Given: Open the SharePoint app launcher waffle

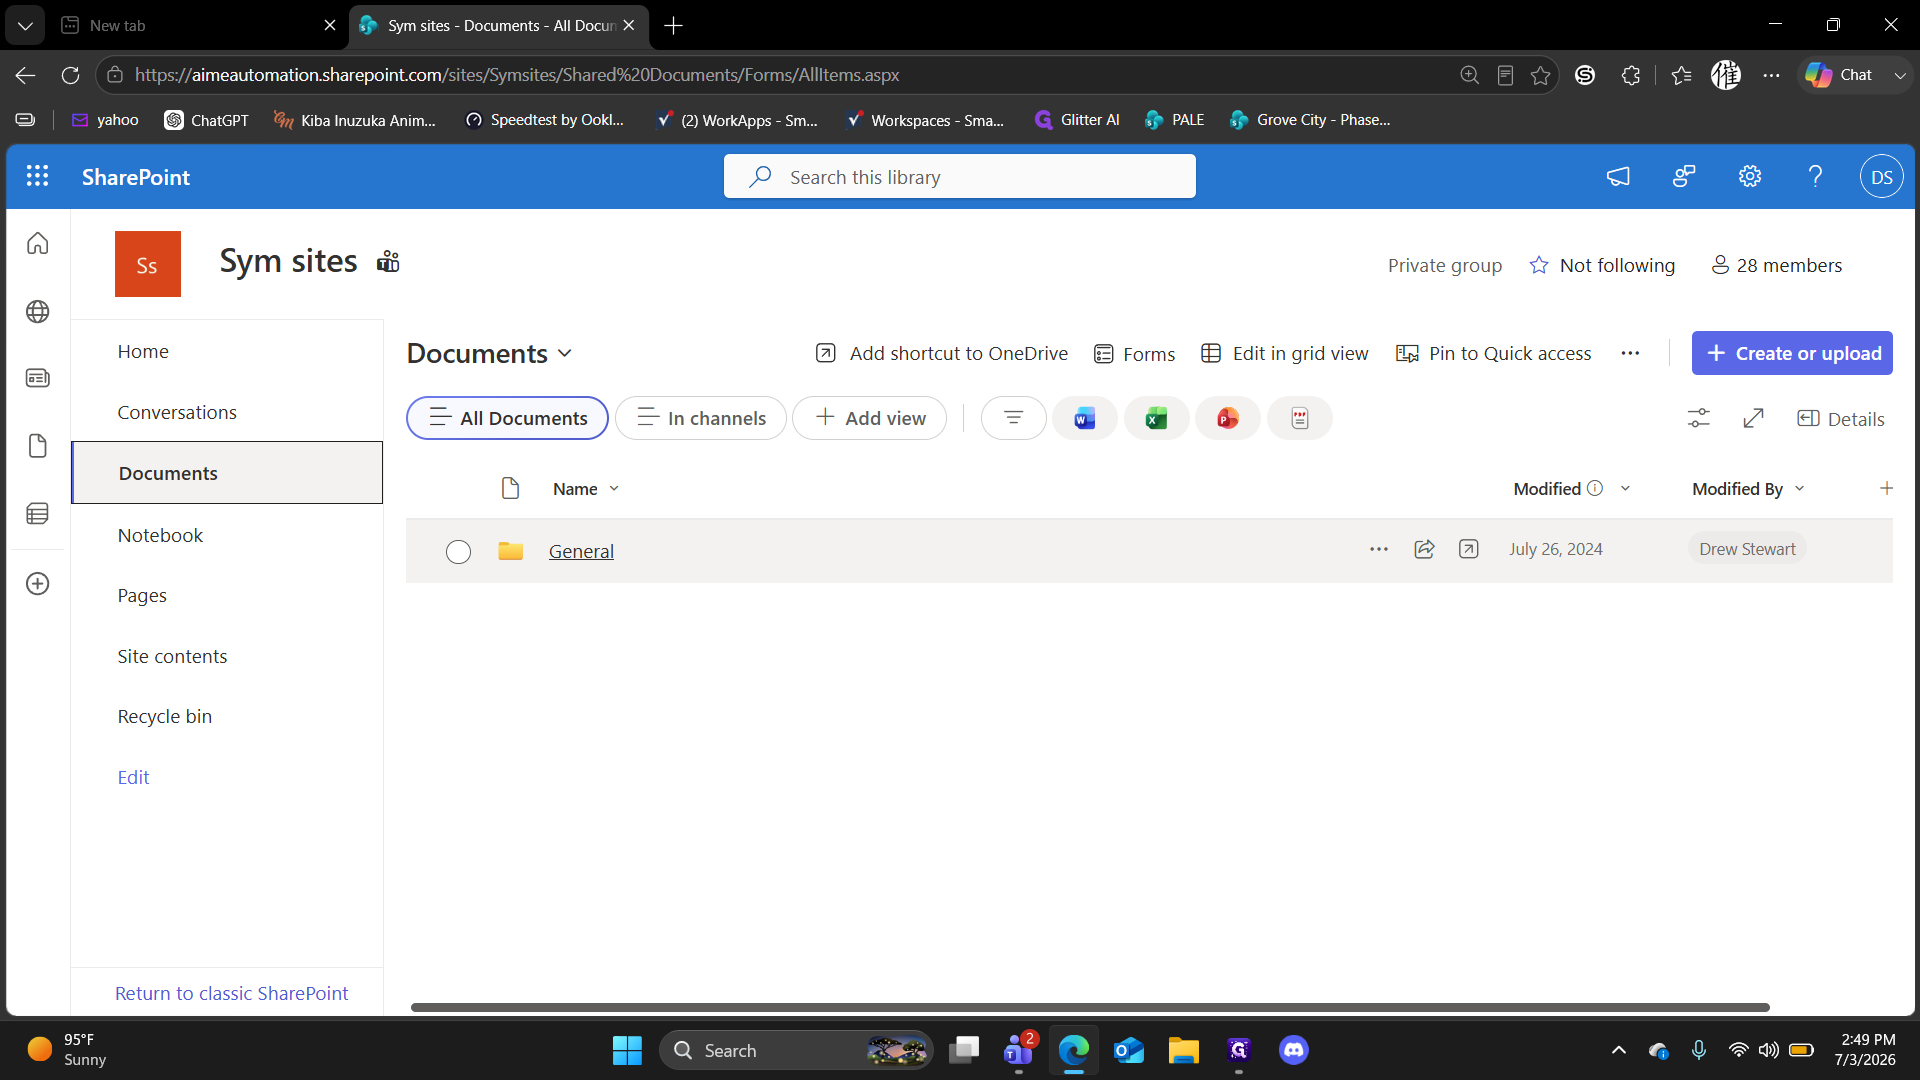Looking at the screenshot, I should tap(37, 177).
